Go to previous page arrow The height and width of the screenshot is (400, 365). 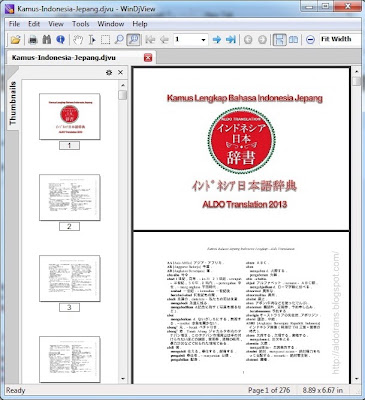(164, 40)
